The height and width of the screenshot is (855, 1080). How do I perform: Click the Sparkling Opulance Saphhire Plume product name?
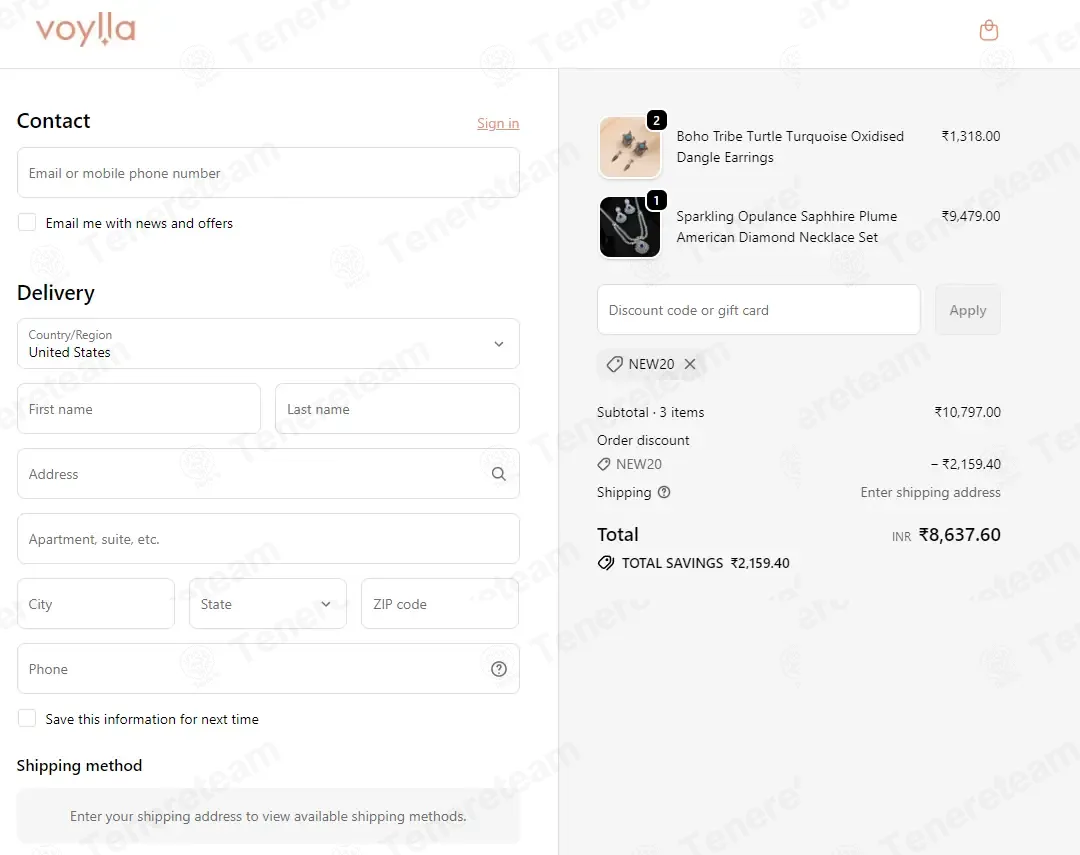click(x=787, y=227)
